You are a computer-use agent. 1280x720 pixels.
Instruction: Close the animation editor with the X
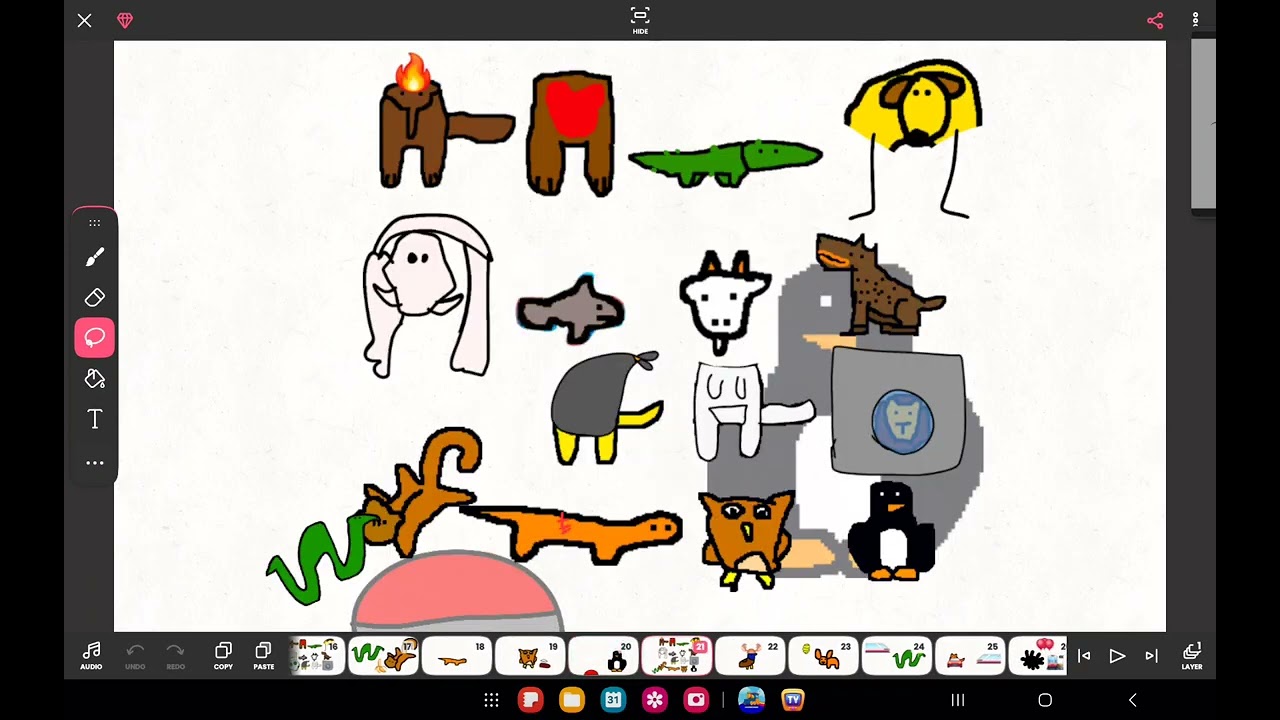84,20
